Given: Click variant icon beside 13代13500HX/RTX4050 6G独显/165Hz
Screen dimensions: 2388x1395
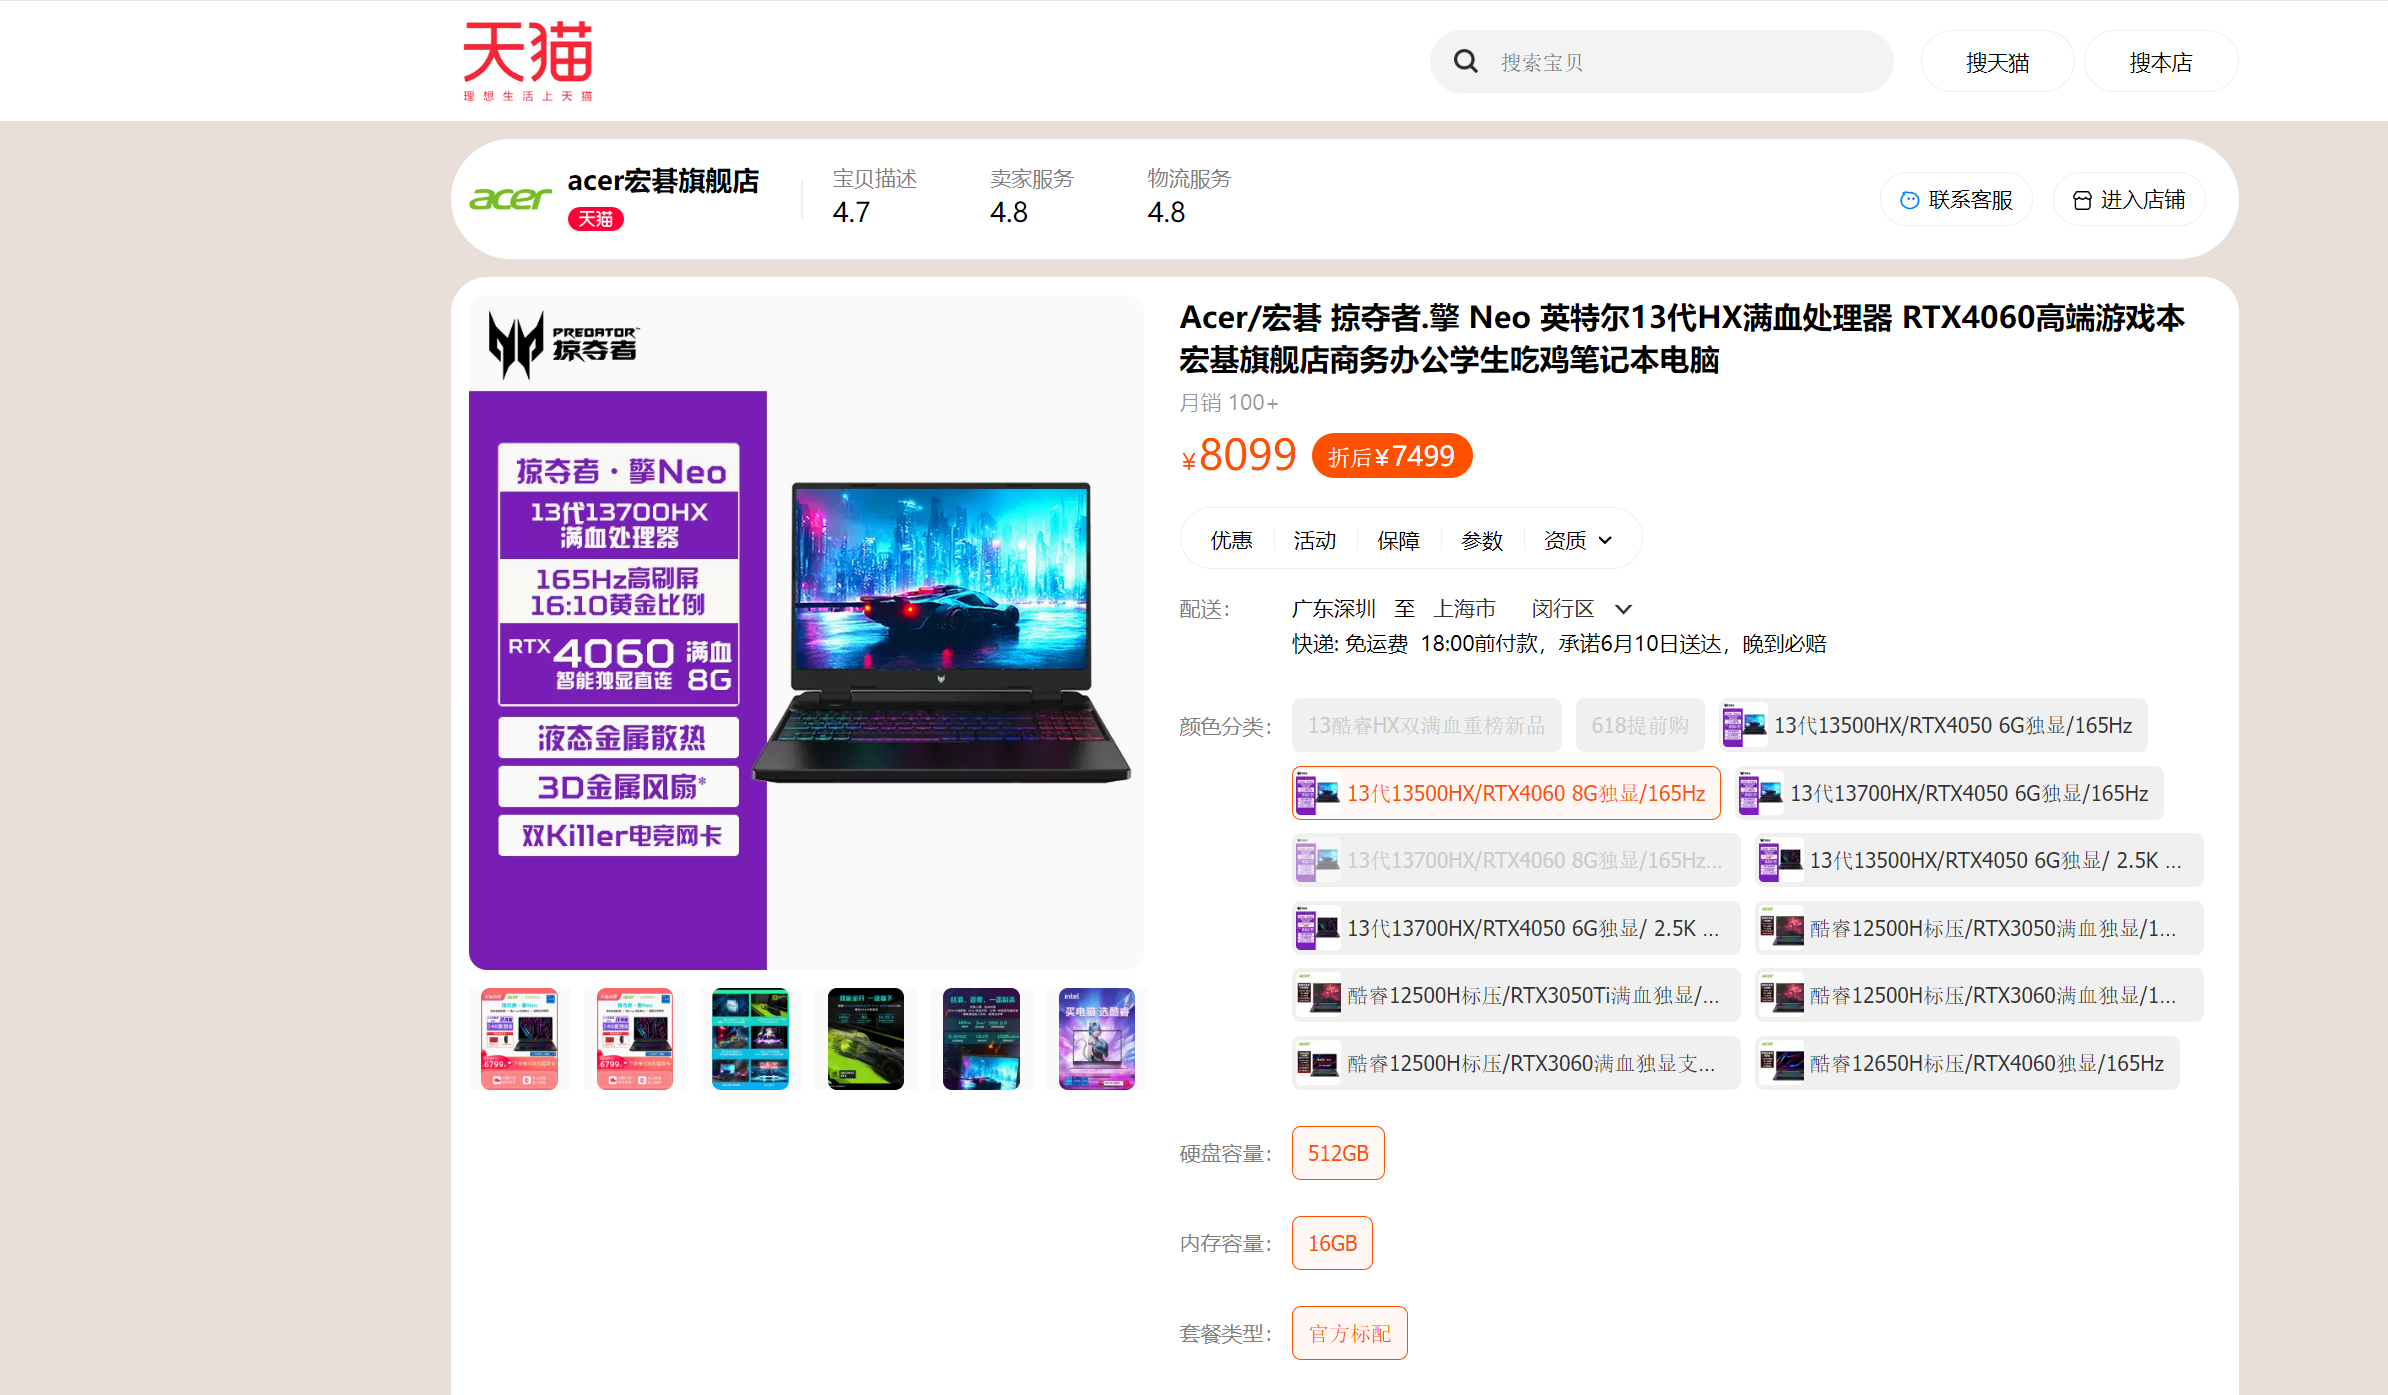Looking at the screenshot, I should tap(1744, 725).
